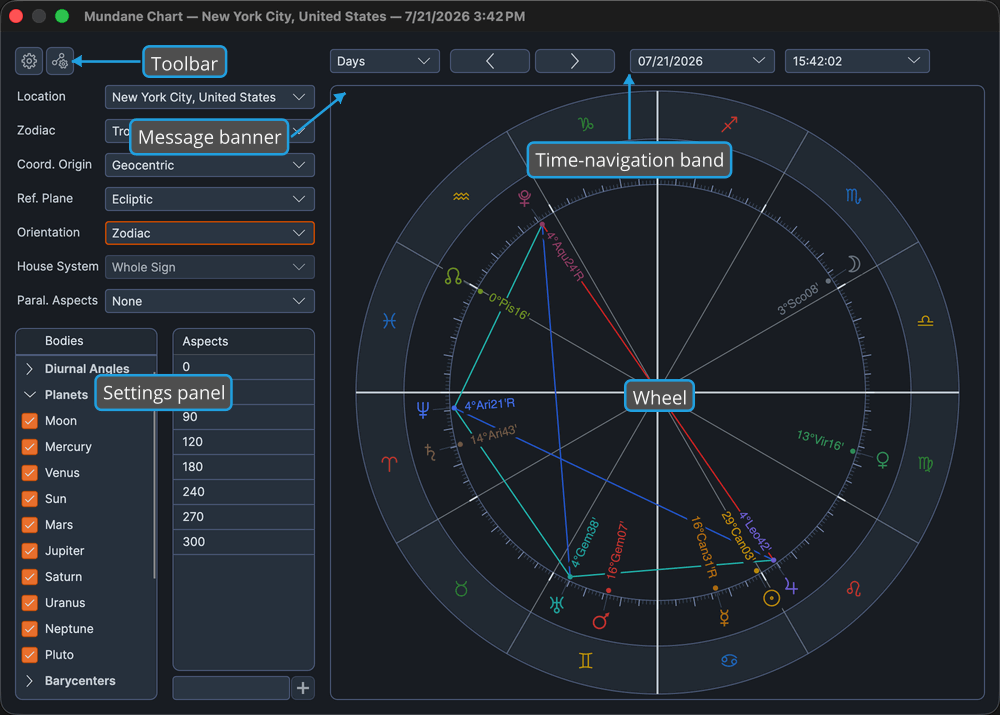Screen dimensions: 1000x715
Task: Click the Virgo sign glyph on wheel
Action: pos(925,464)
